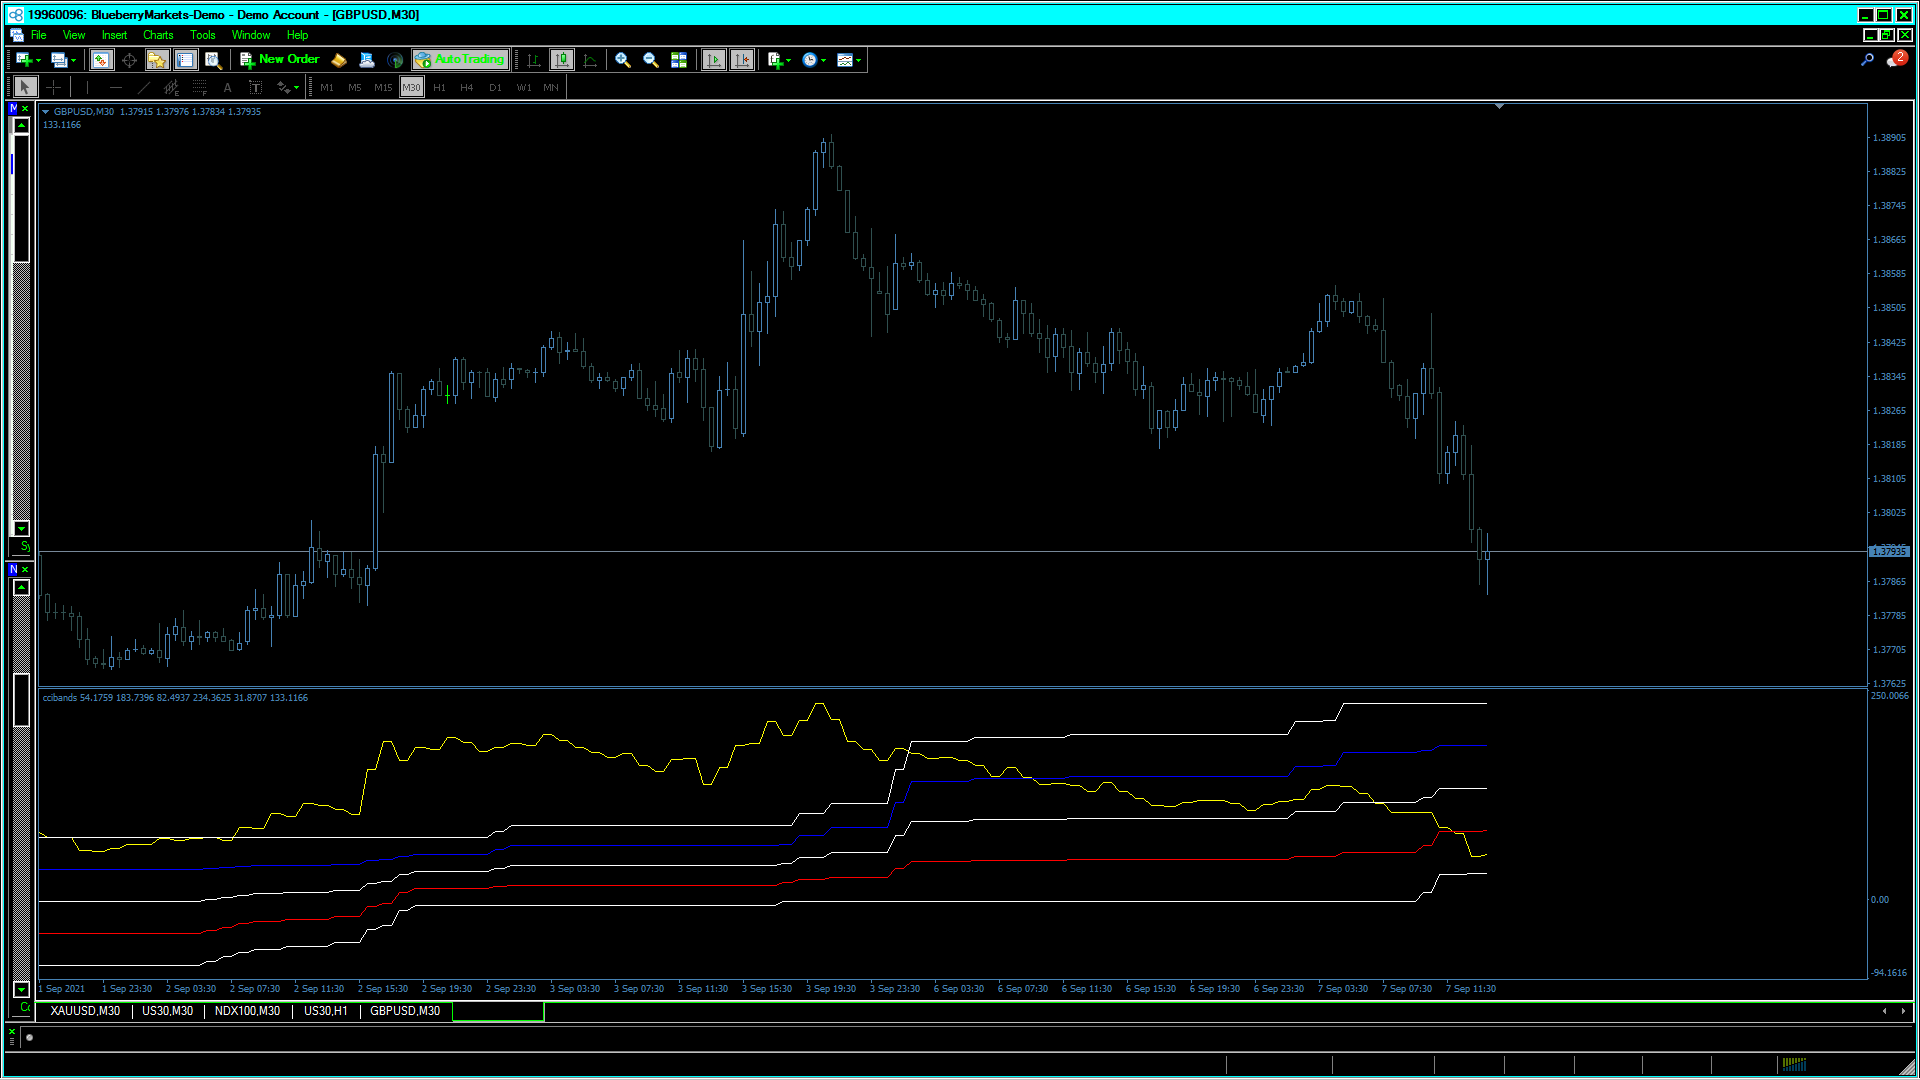Viewport: 1920px width, 1080px height.
Task: Select the H4 timeframe button
Action: (466, 88)
